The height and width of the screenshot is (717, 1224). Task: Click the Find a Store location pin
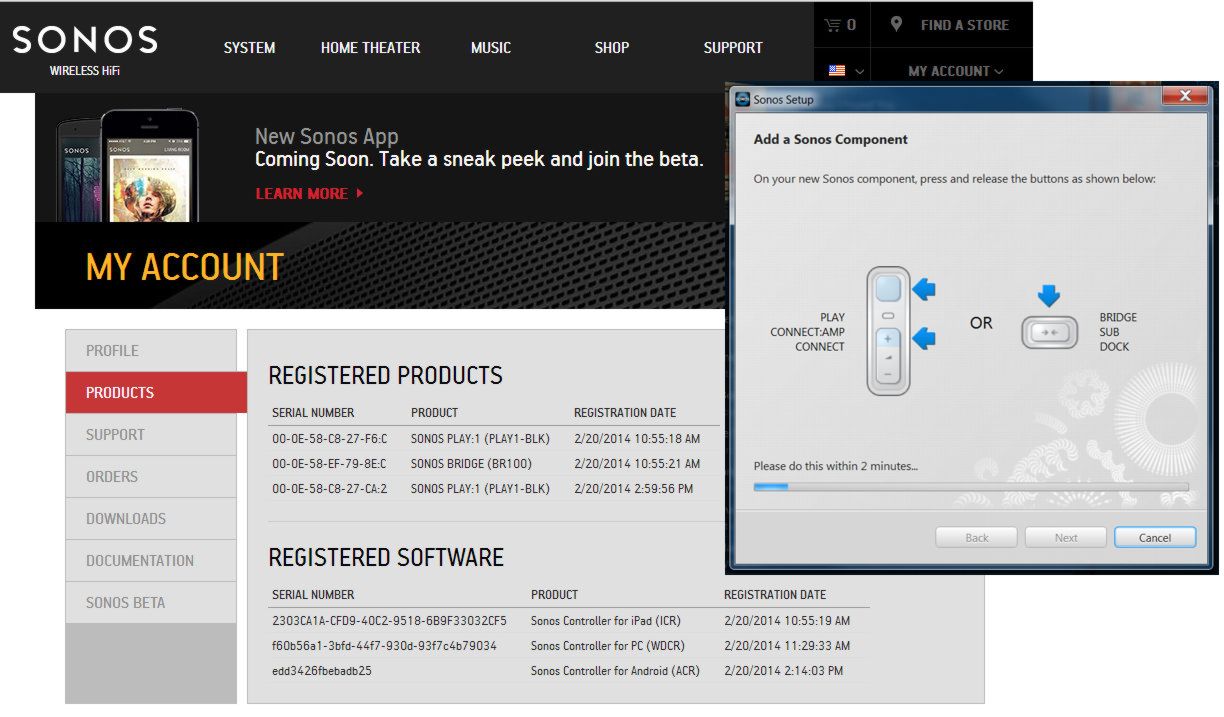pos(897,24)
